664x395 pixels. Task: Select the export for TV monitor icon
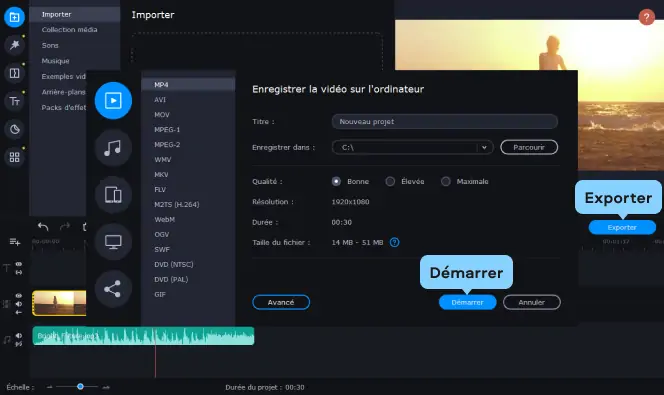point(113,242)
